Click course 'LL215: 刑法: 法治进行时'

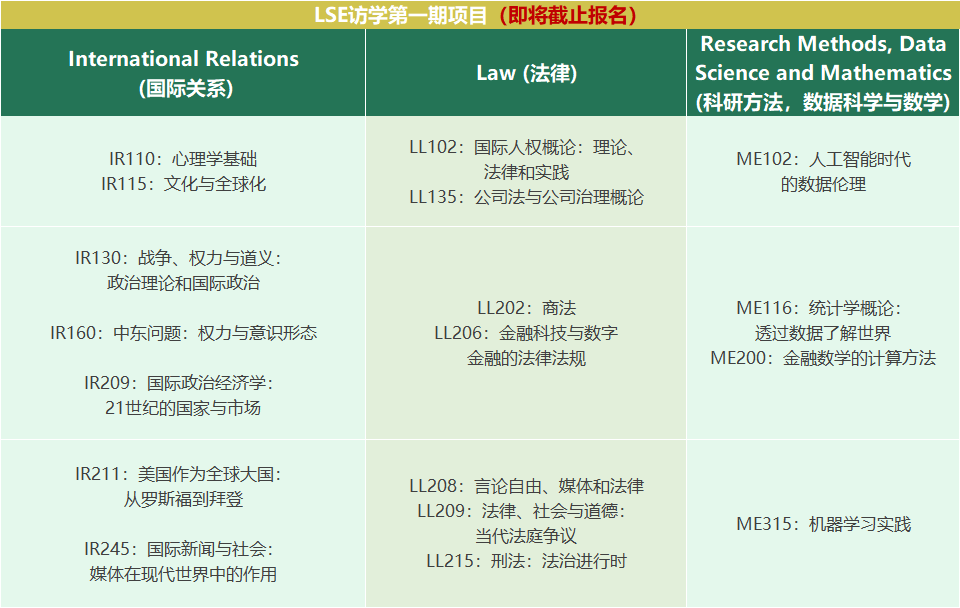click(x=526, y=561)
